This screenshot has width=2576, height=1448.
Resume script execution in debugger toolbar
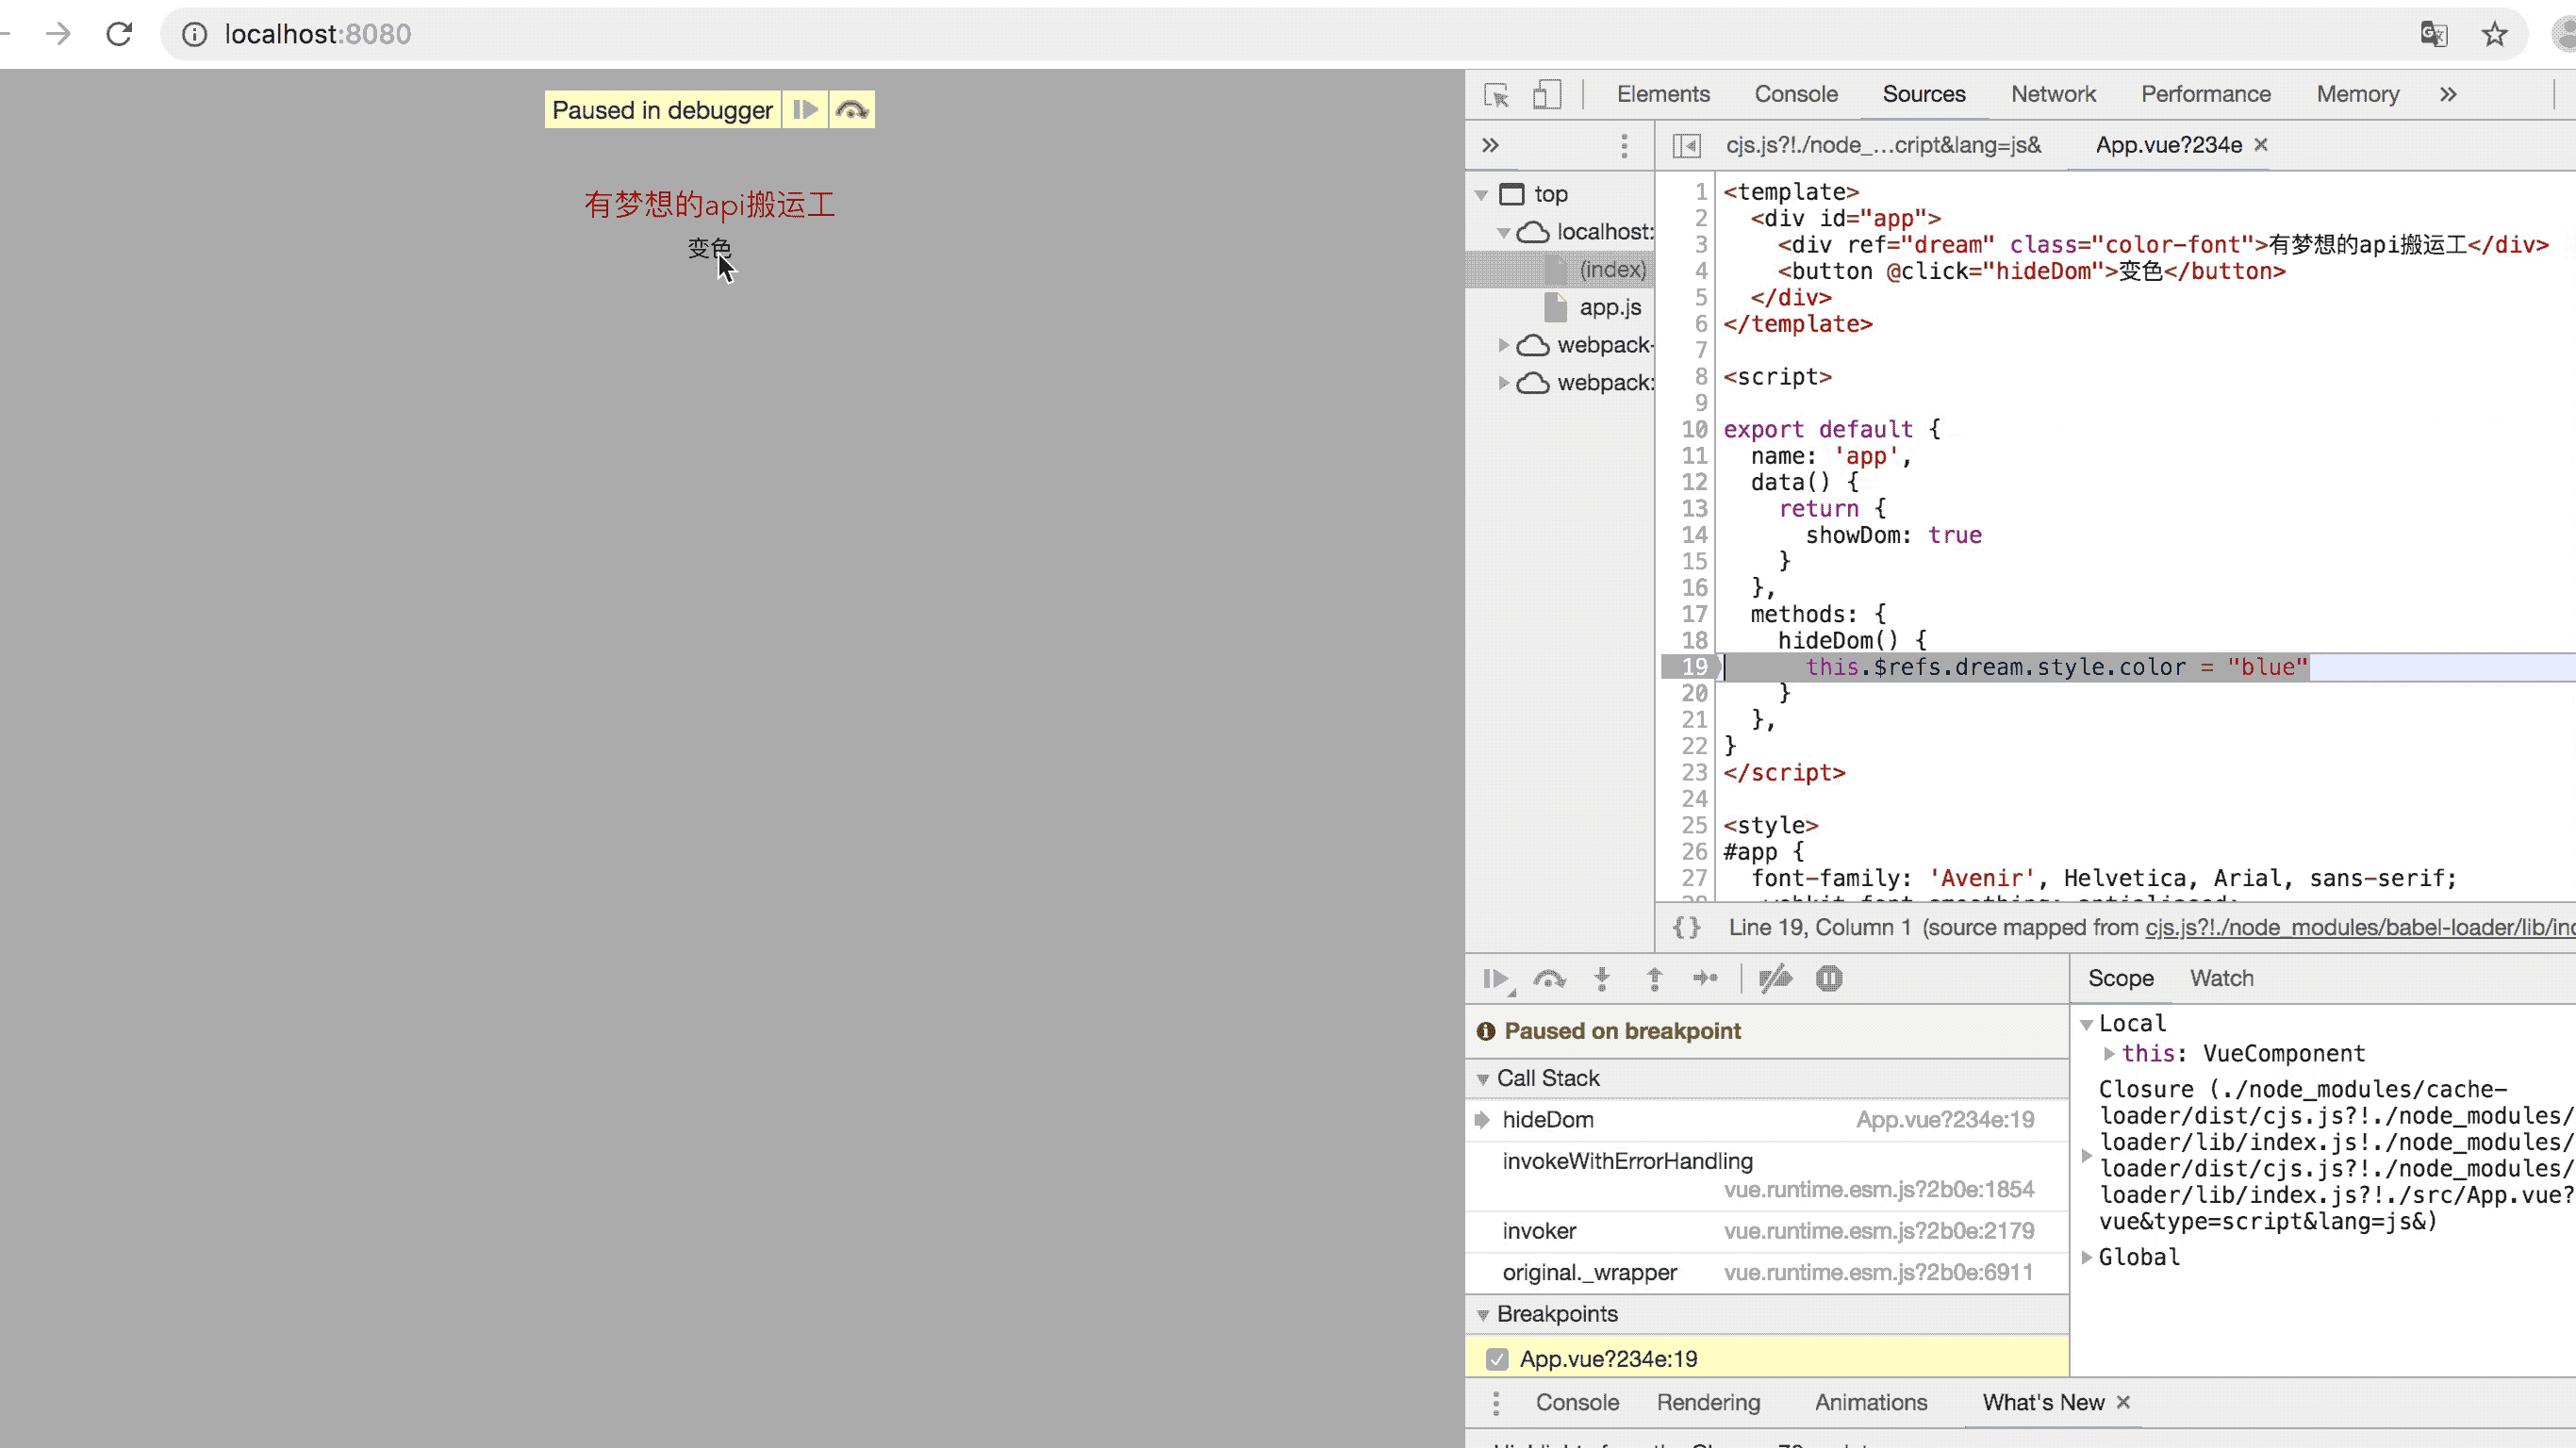1496,979
